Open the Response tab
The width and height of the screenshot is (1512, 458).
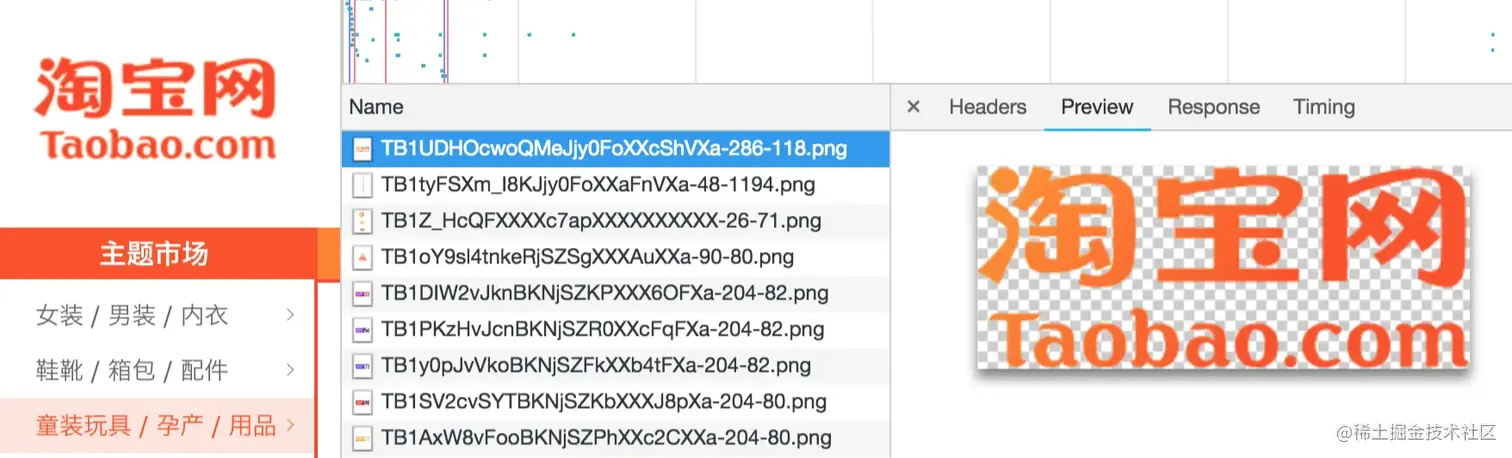point(1214,107)
